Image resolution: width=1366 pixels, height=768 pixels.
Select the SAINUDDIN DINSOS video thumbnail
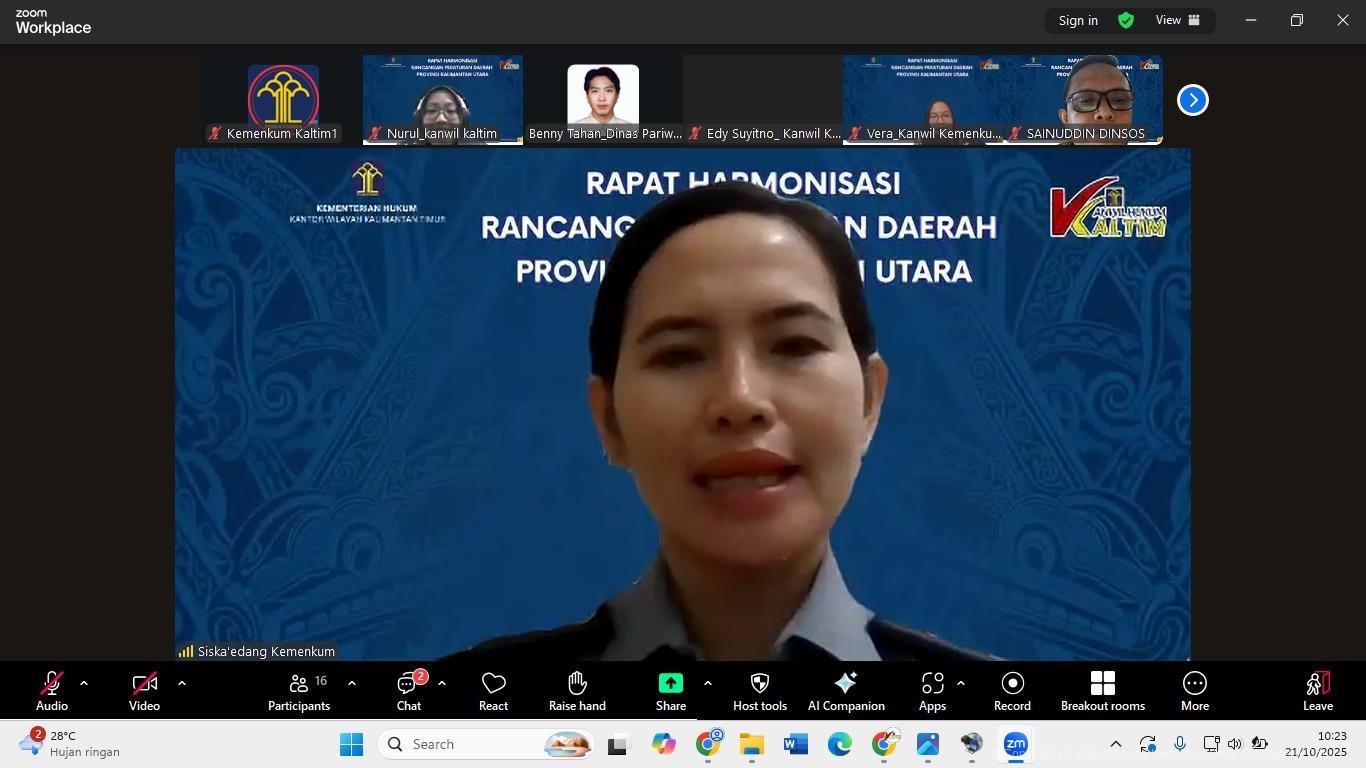1083,100
